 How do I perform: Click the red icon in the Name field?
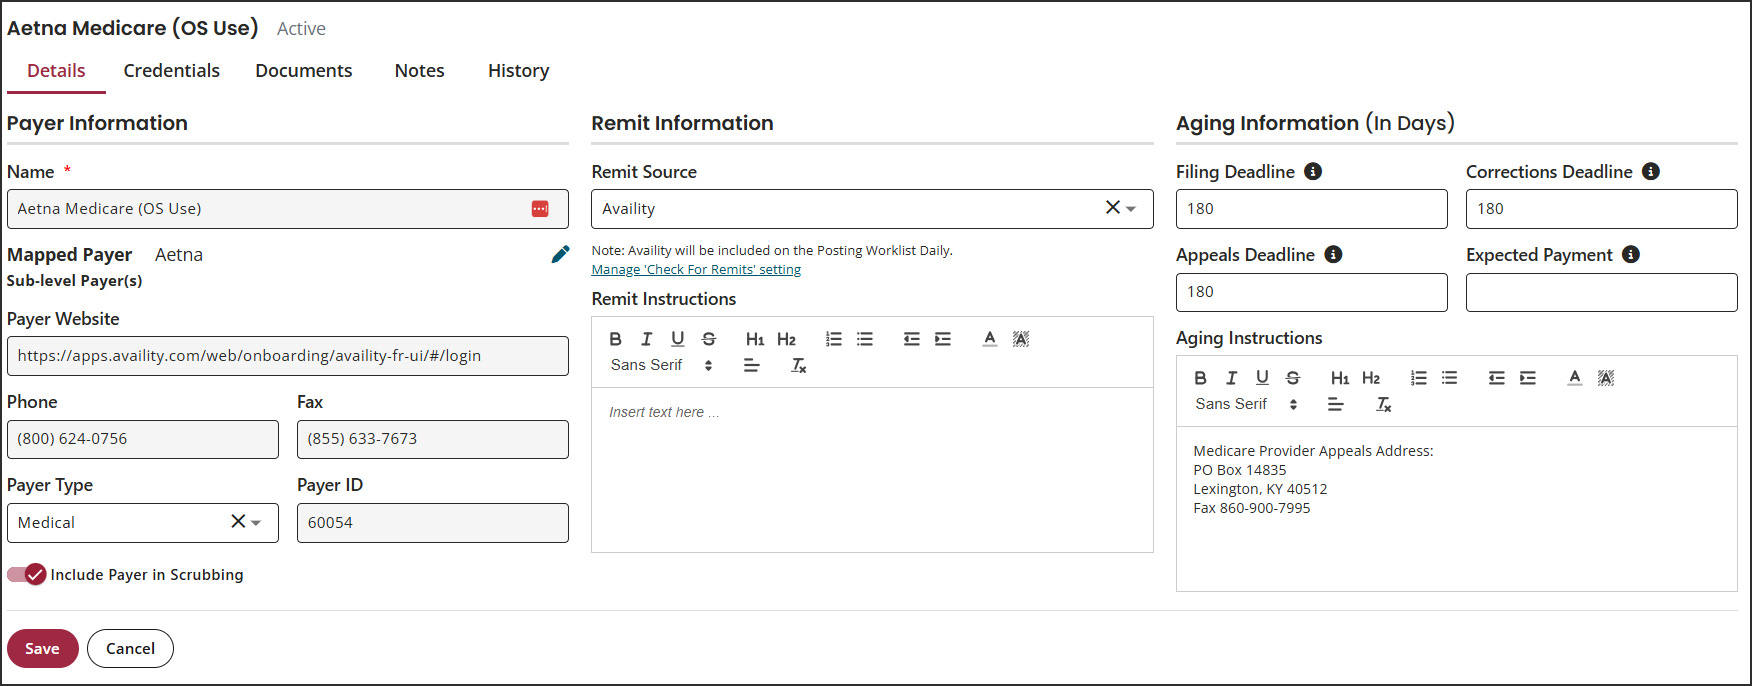tap(540, 209)
